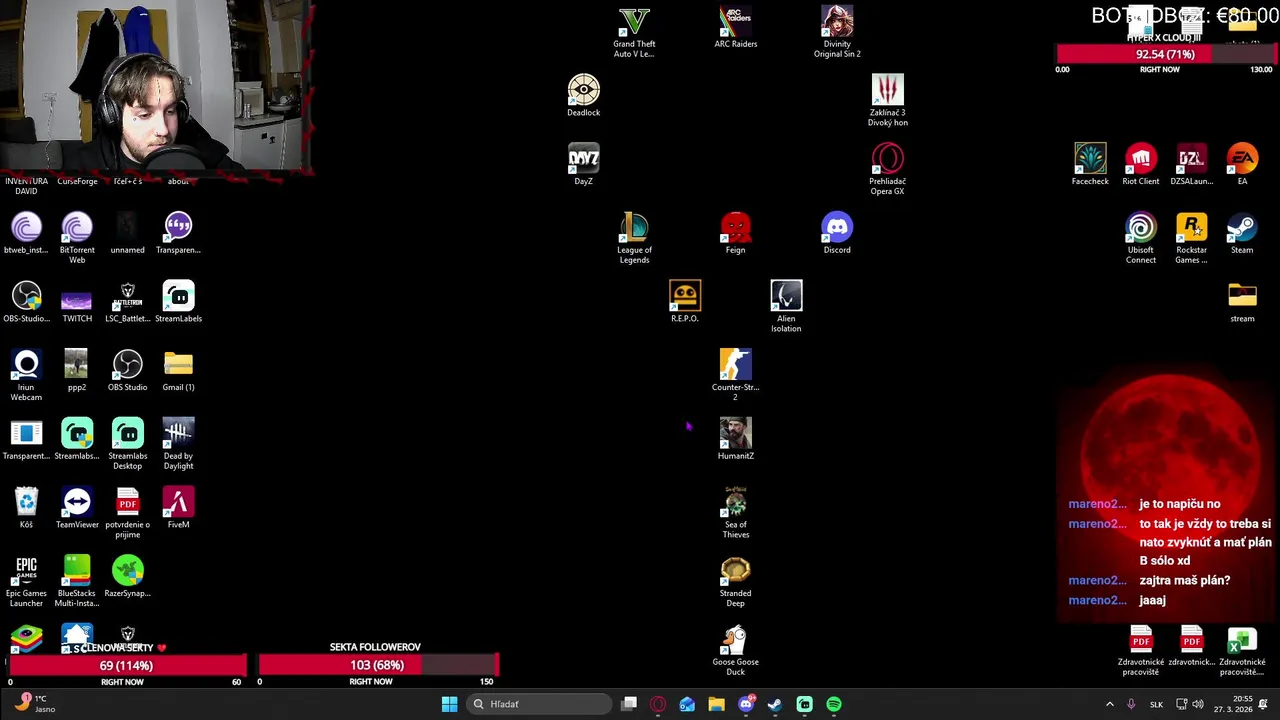Click the Iriun Webcam shortcut
Viewport: 1280px width, 720px height.
26,375
